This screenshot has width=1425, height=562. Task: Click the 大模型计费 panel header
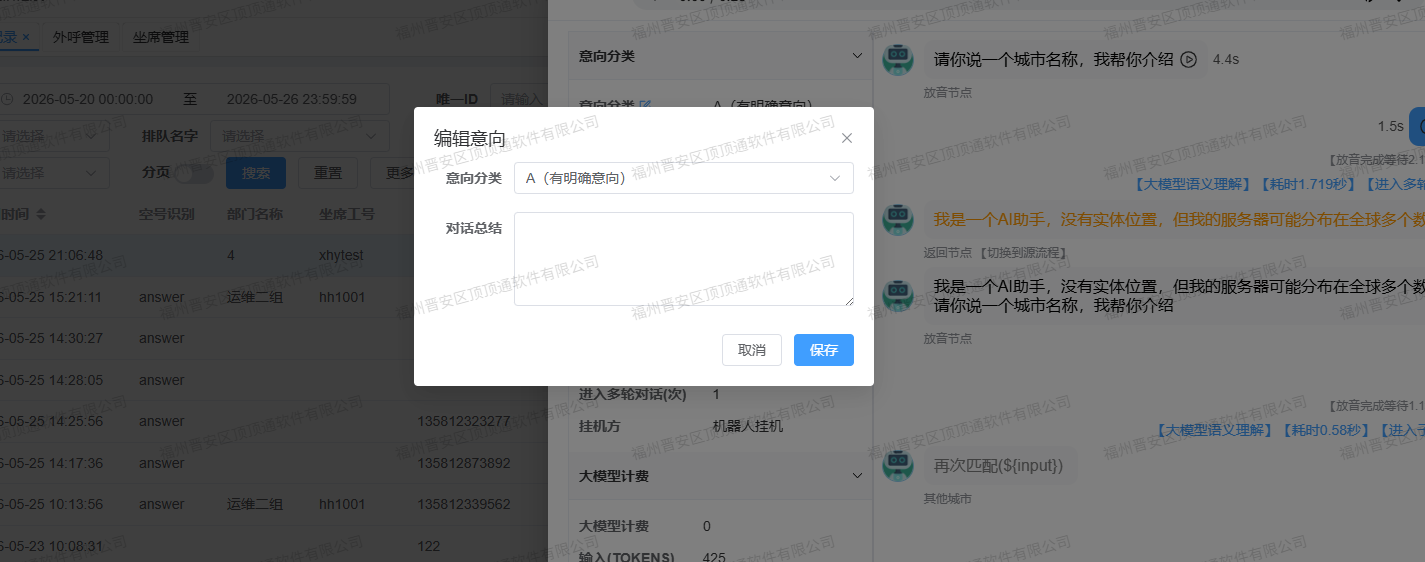(x=720, y=476)
